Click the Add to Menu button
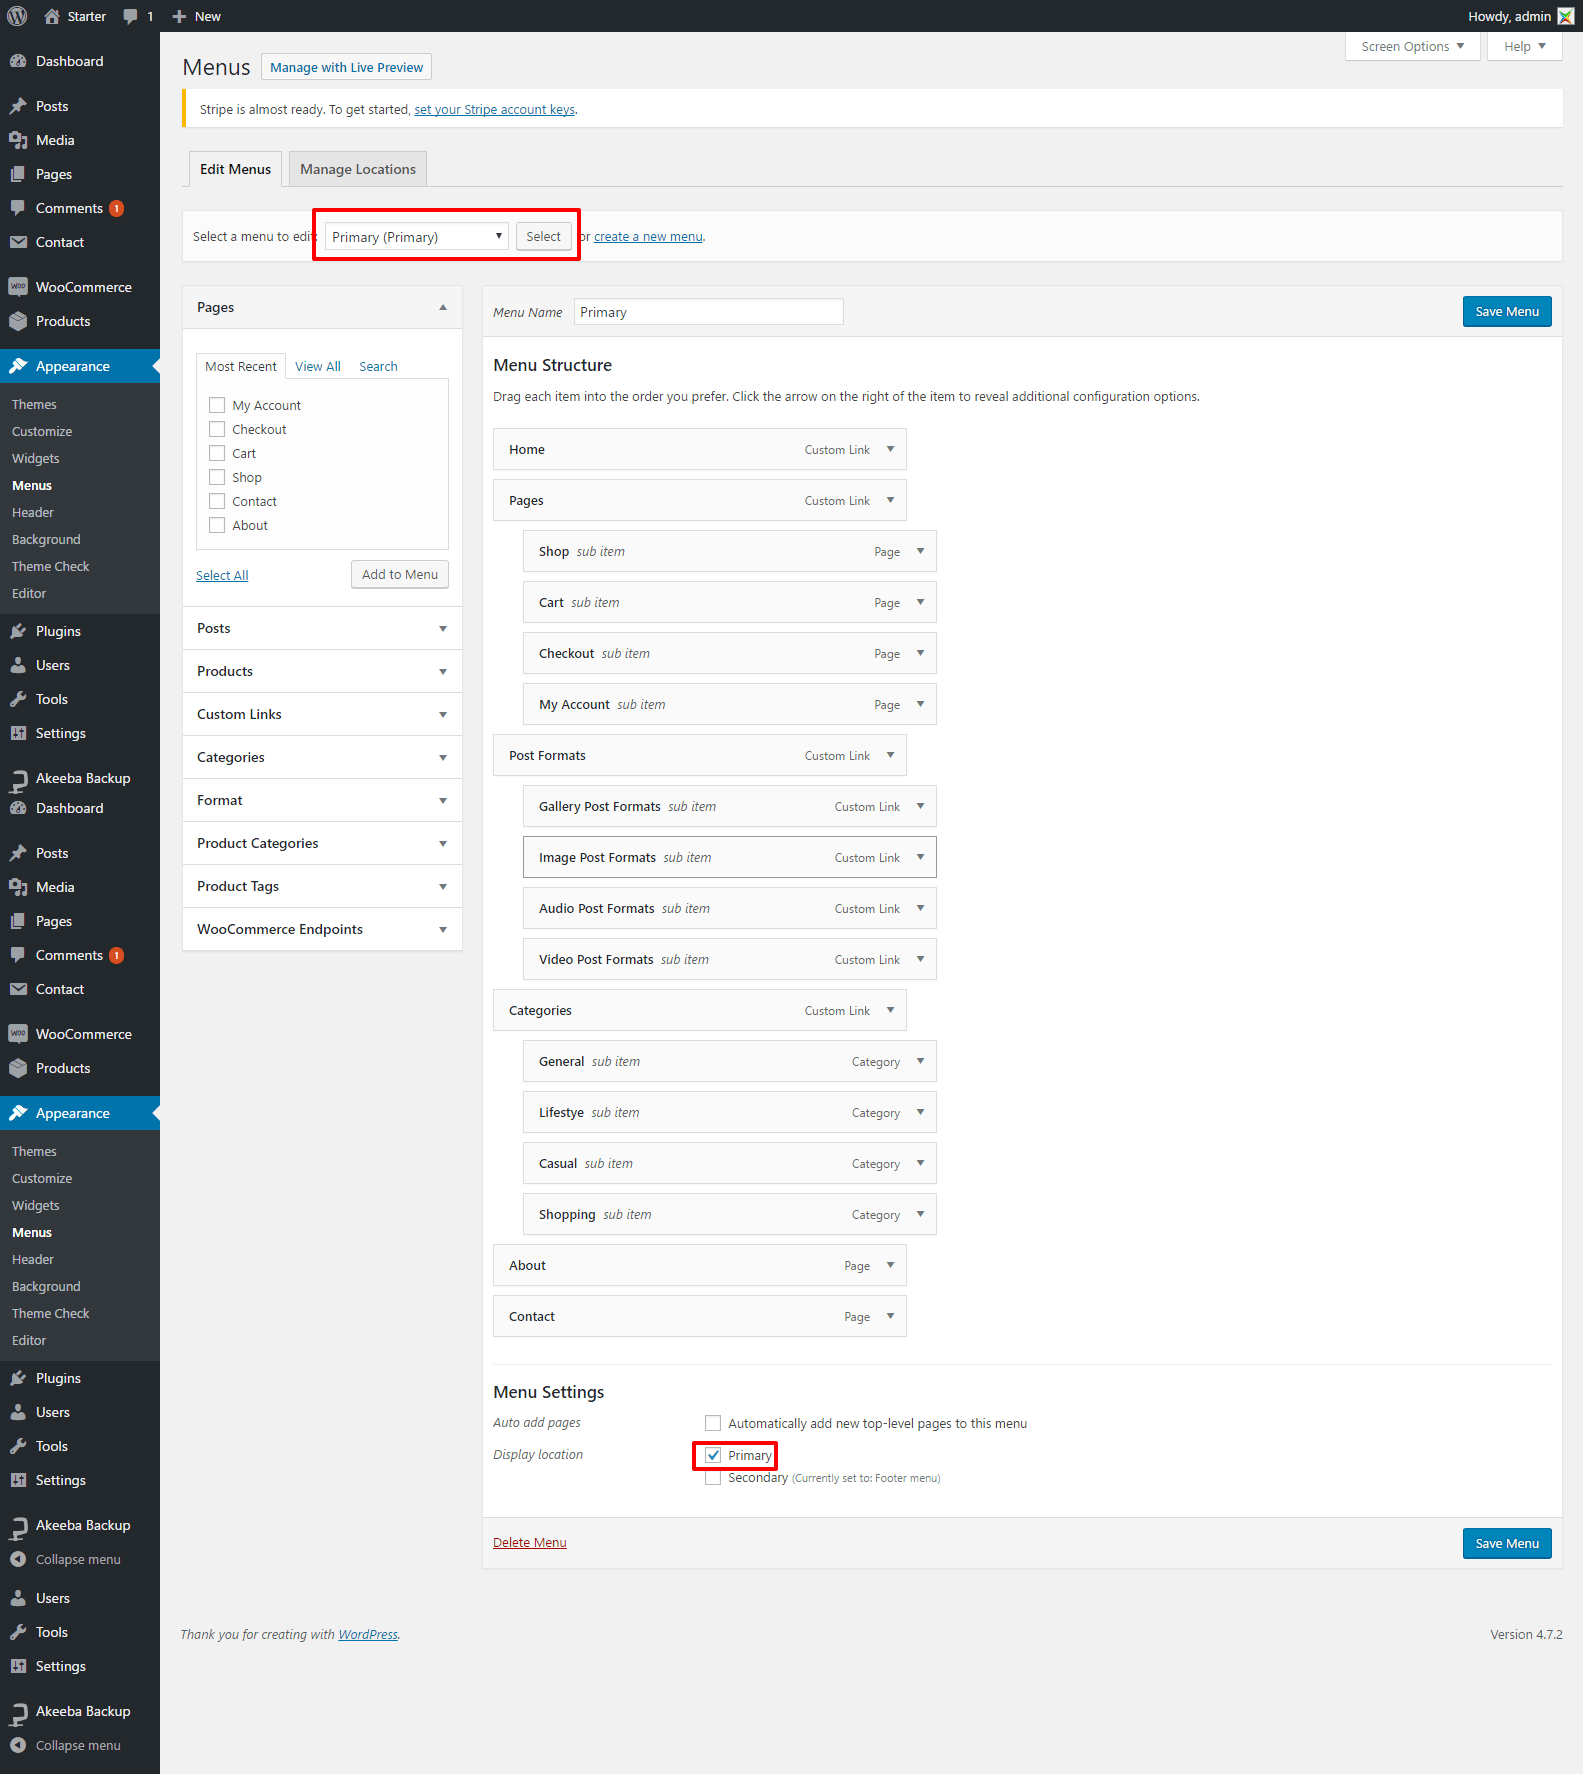This screenshot has width=1583, height=1774. (x=400, y=574)
